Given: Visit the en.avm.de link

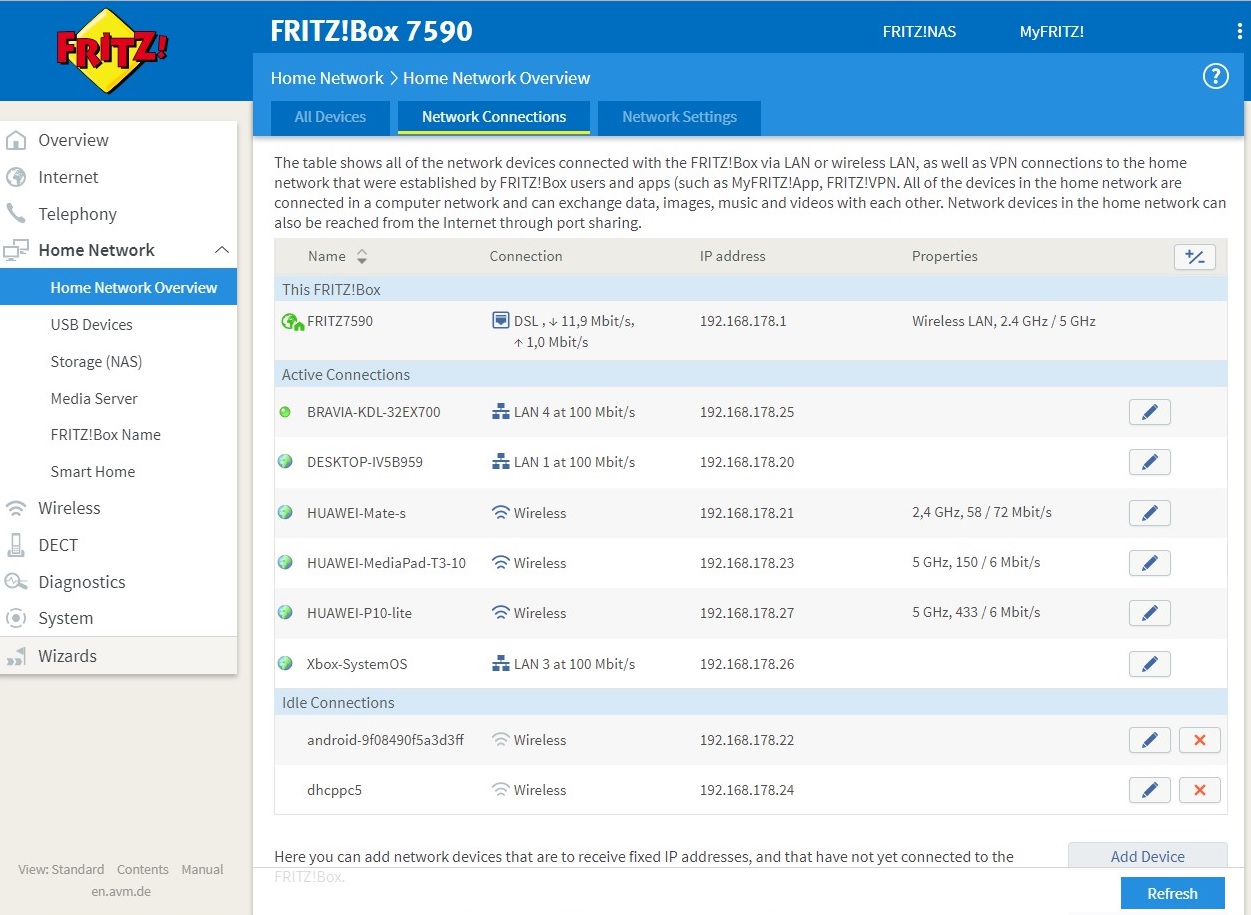Looking at the screenshot, I should pos(121,891).
